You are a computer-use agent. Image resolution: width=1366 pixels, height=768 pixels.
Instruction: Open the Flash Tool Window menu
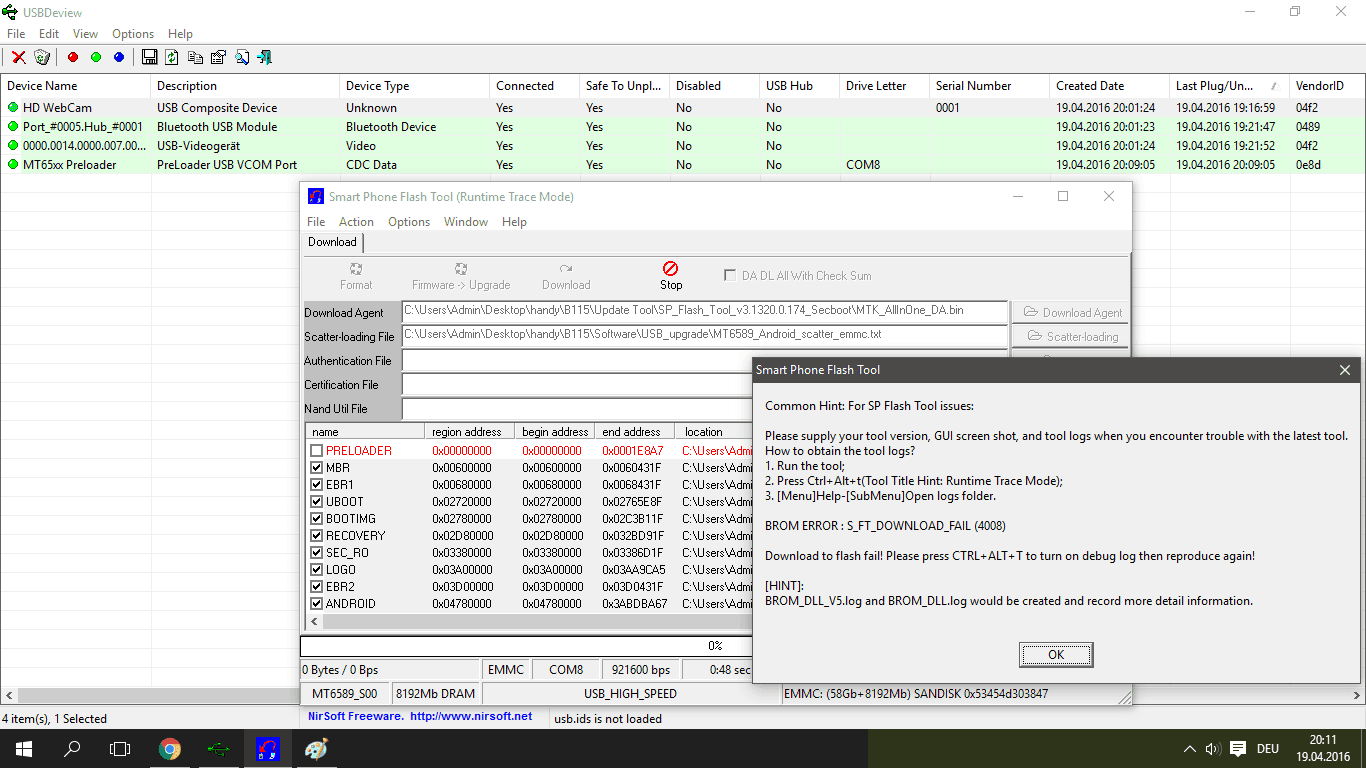pos(466,222)
